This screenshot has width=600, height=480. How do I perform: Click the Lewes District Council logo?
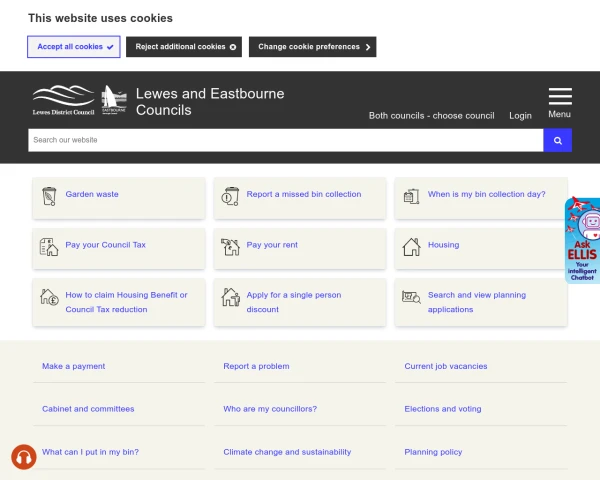pos(64,101)
